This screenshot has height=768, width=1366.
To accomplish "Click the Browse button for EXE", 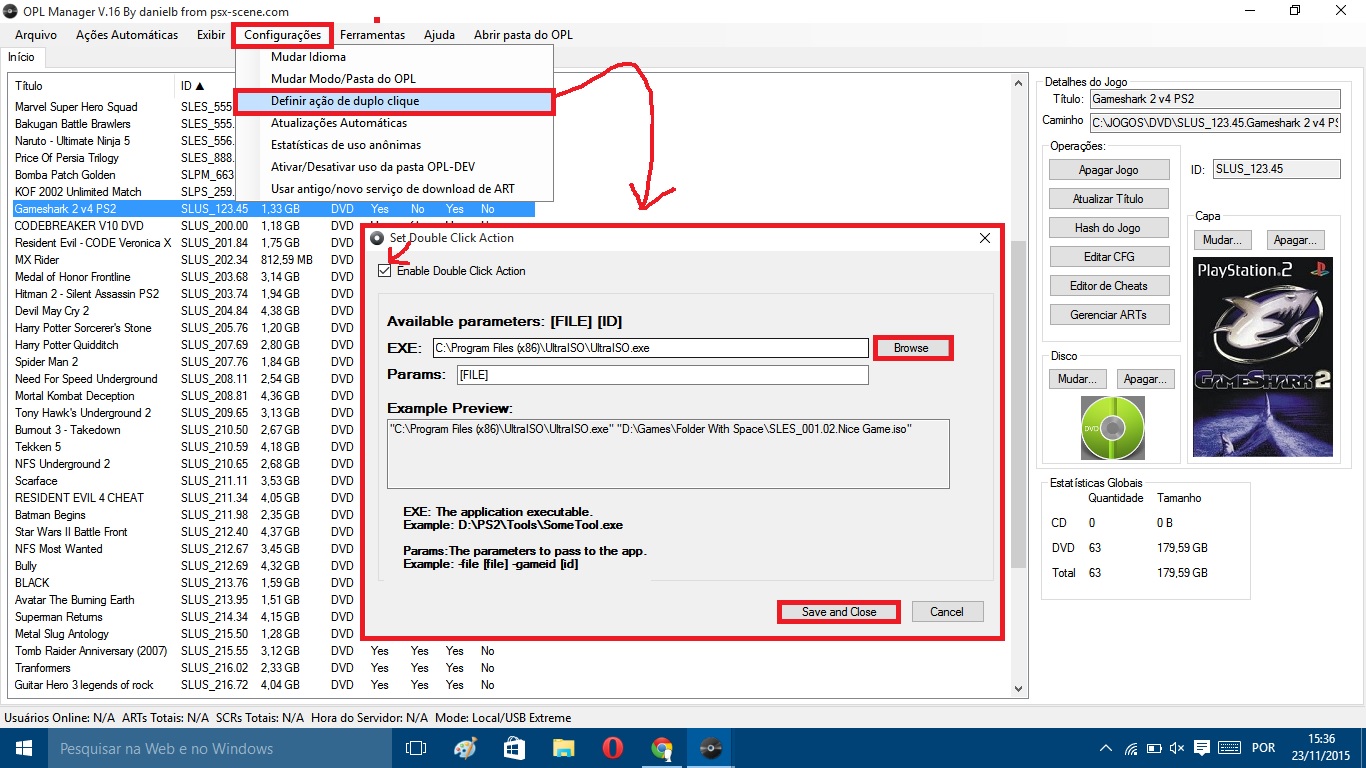I will tap(911, 348).
